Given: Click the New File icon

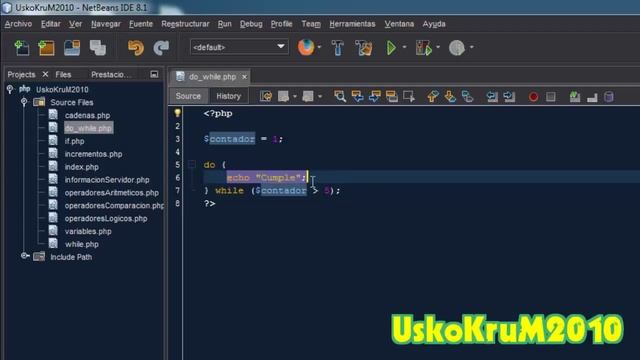Looking at the screenshot, I should pos(22,48).
